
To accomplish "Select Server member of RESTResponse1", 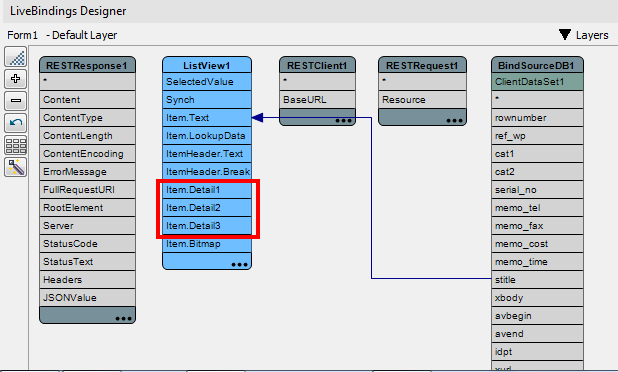I will click(87, 226).
